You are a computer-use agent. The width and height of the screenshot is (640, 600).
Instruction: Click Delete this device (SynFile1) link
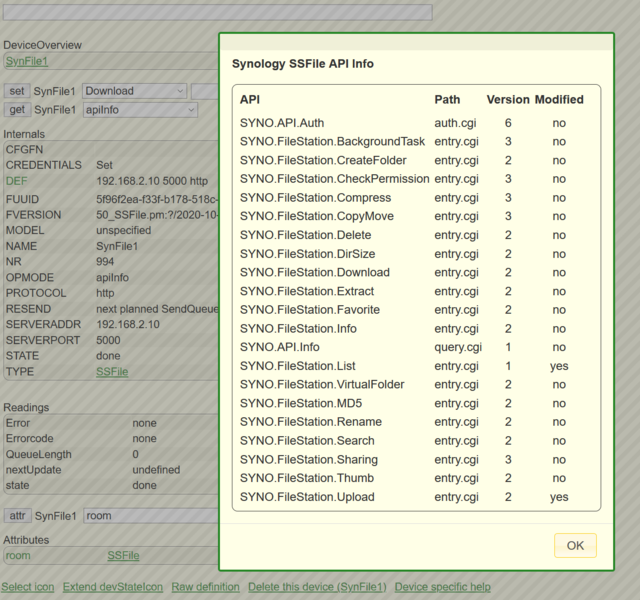click(317, 587)
